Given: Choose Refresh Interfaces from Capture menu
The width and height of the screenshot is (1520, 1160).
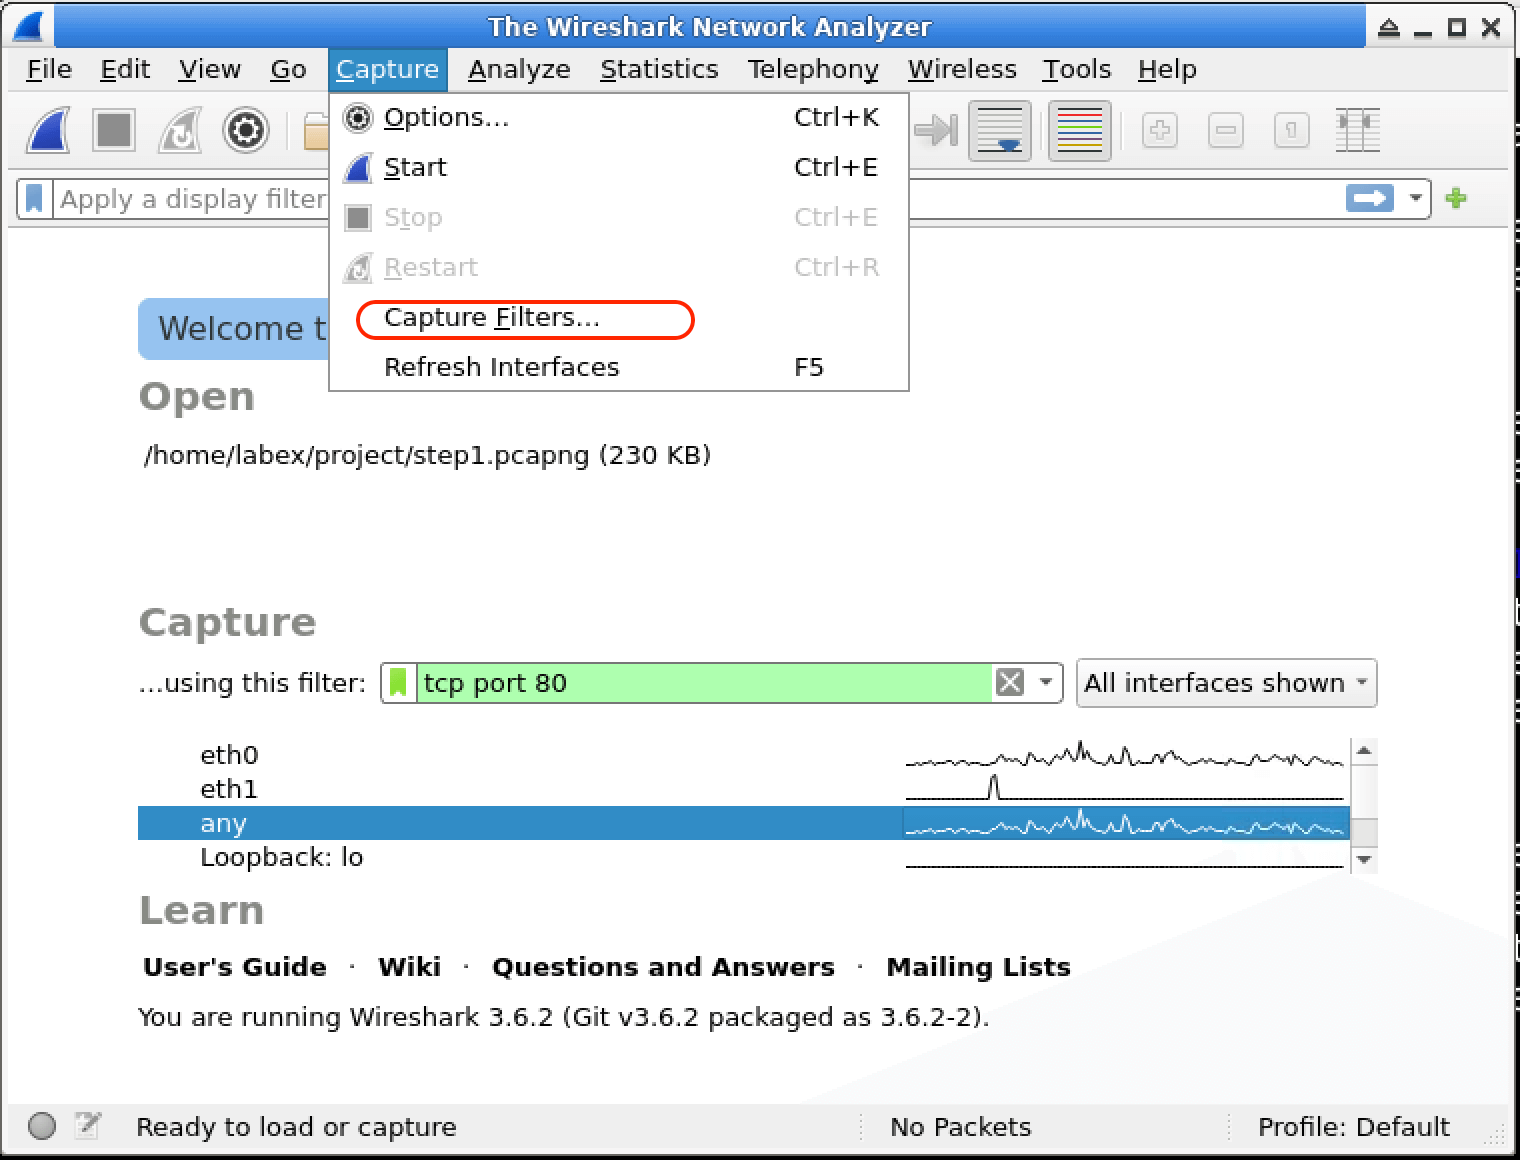Looking at the screenshot, I should click(502, 368).
